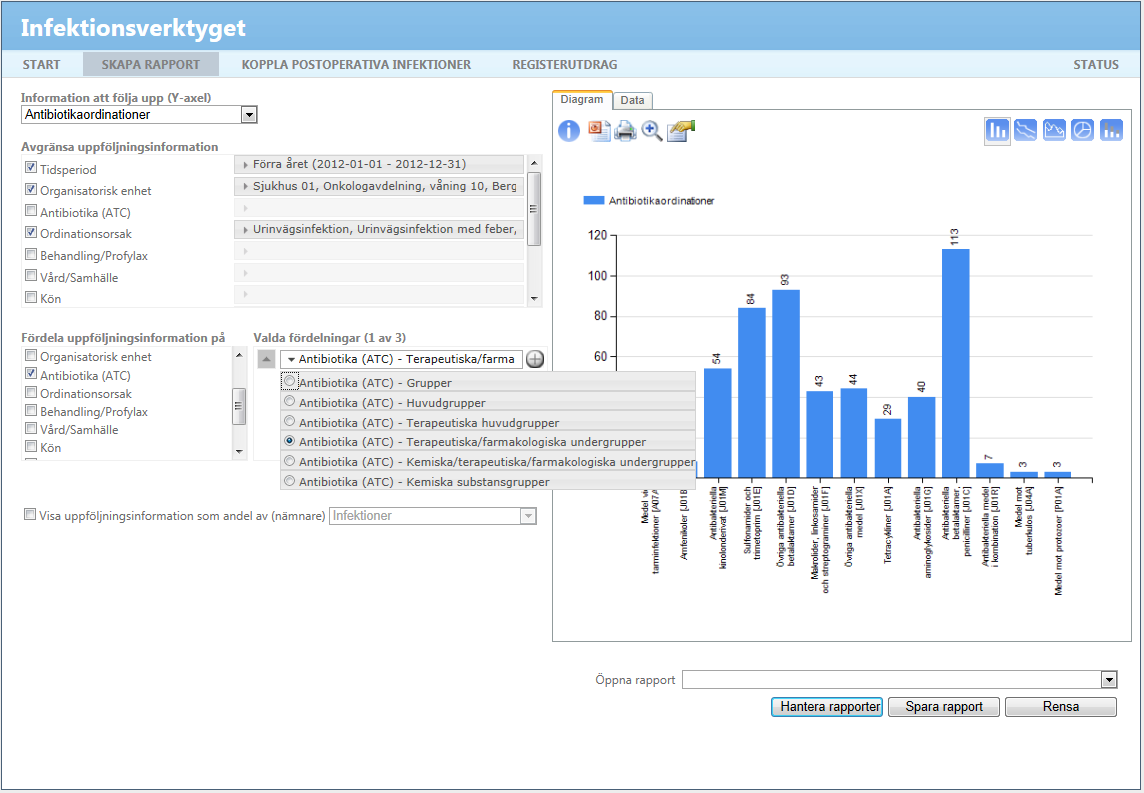1144x793 pixels.
Task: Check Vård/Samhälle filter under Avgränsa
Action: click(x=31, y=275)
